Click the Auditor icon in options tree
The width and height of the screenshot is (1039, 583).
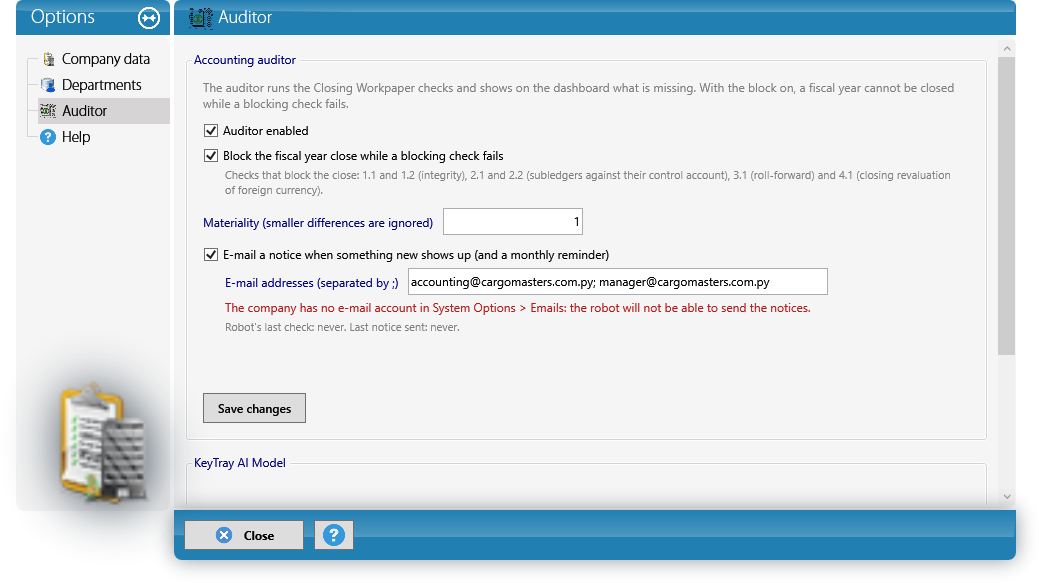point(48,111)
